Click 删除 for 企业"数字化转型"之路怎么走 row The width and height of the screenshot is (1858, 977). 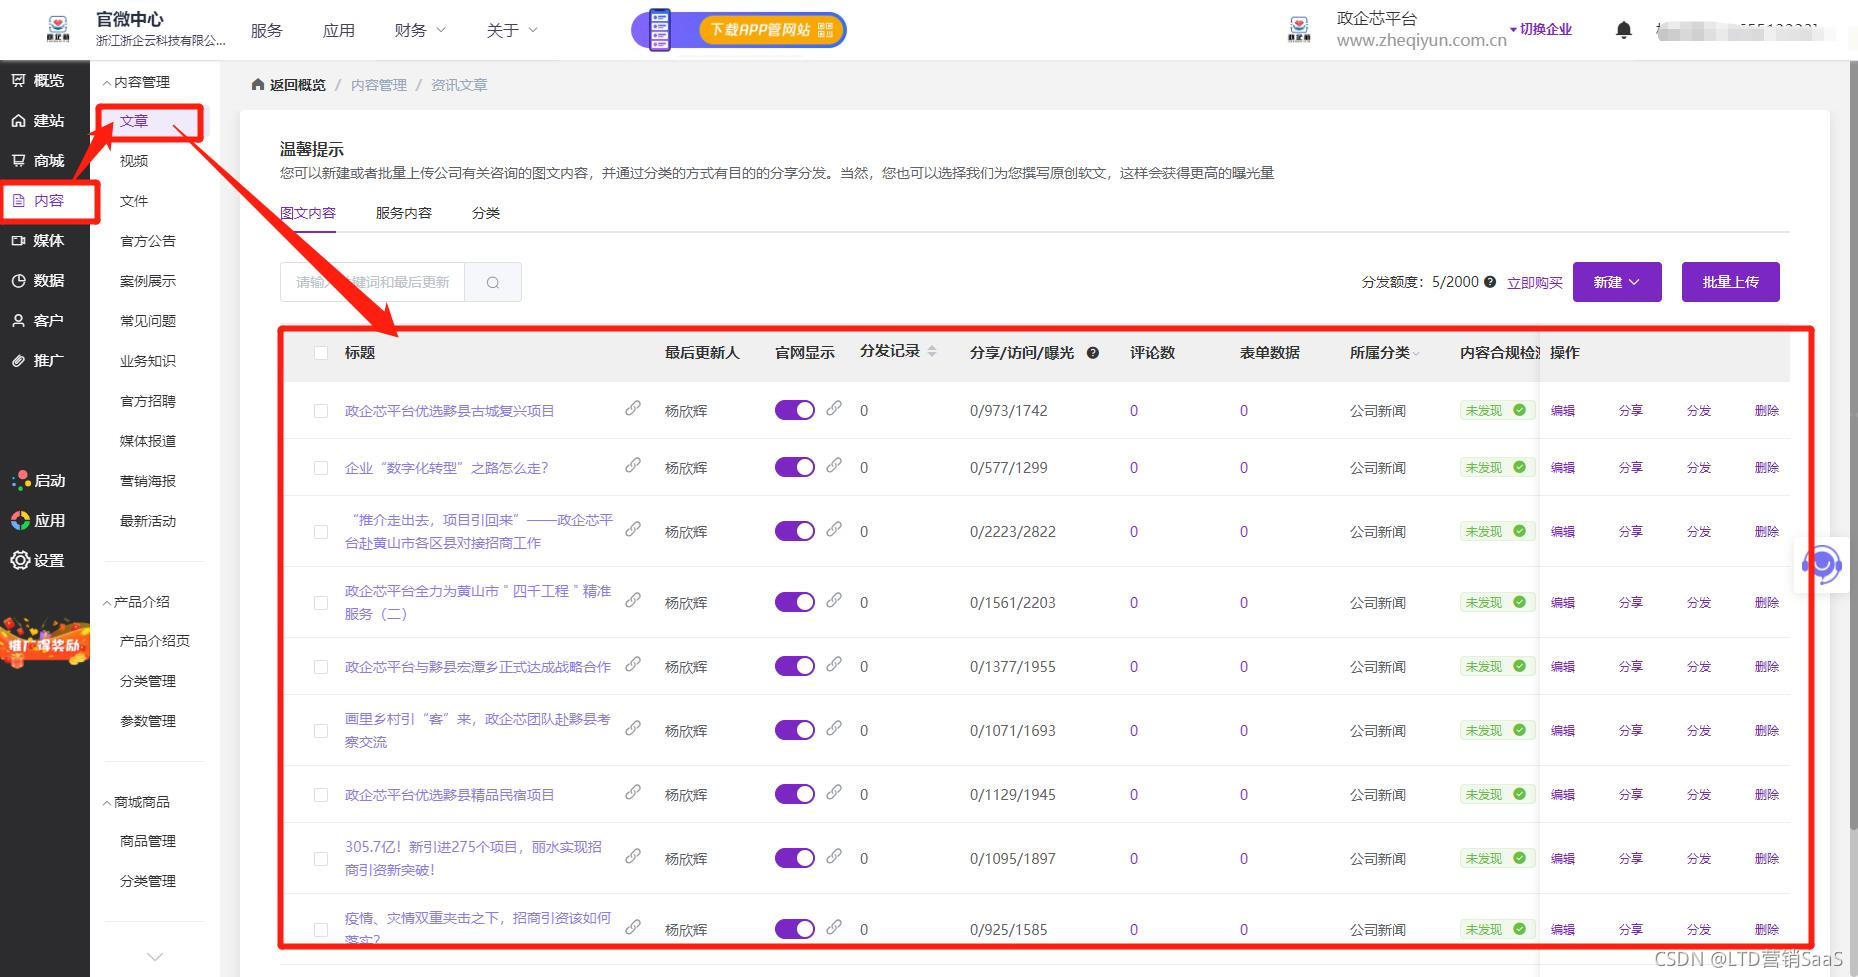click(x=1767, y=468)
